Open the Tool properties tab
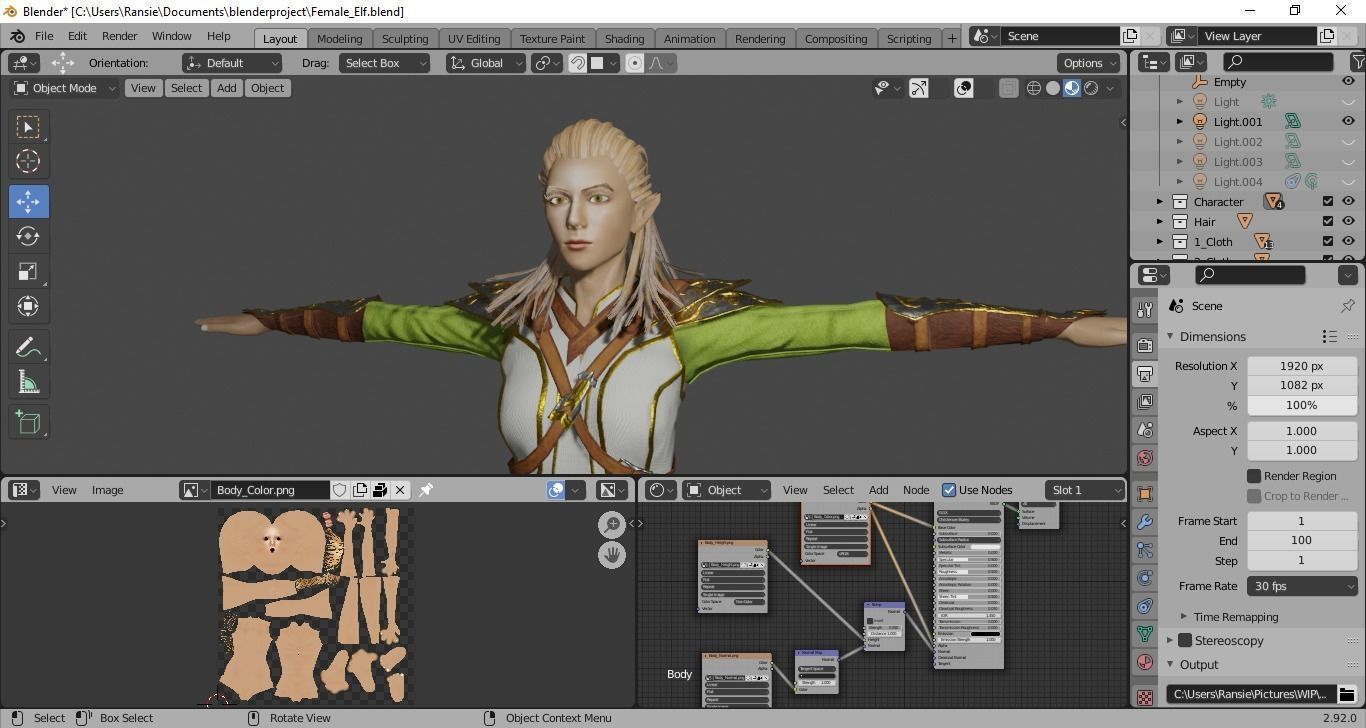 coord(1145,310)
